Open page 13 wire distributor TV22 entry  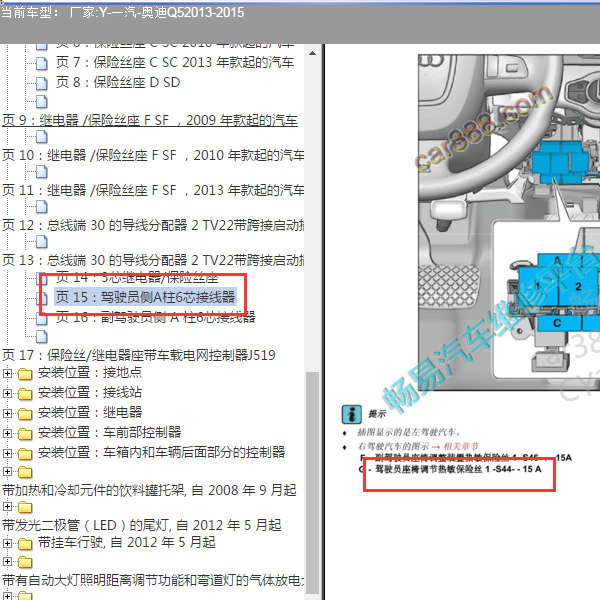(153, 260)
